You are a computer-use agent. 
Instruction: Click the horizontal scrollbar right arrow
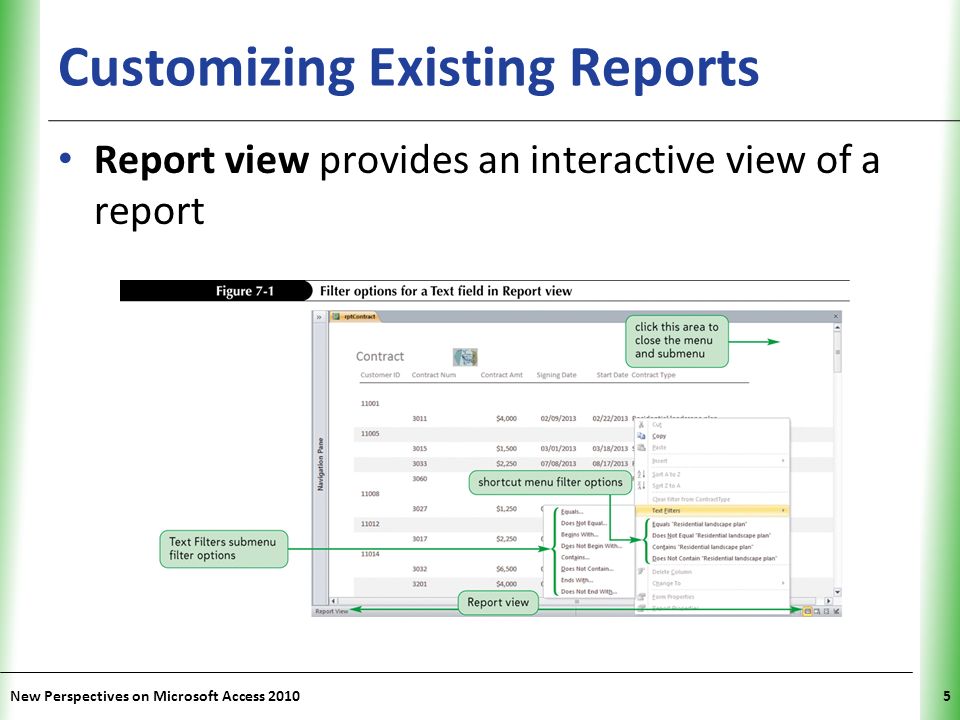click(828, 601)
